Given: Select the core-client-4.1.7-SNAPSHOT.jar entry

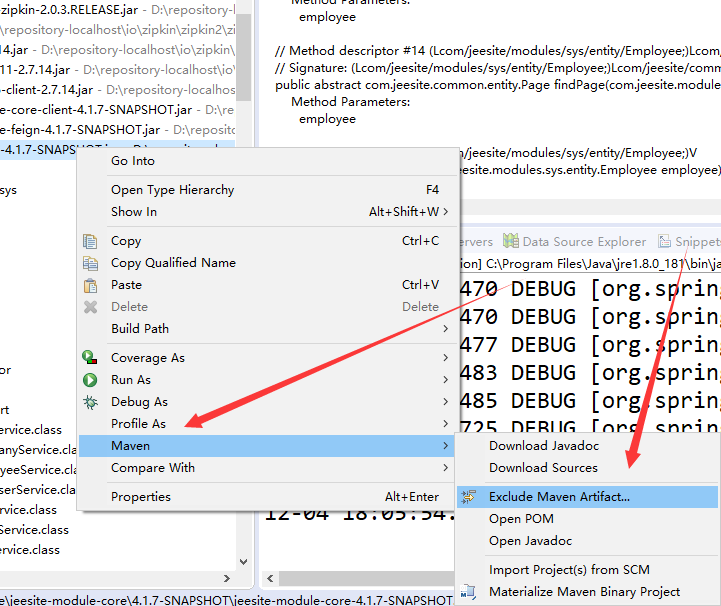Looking at the screenshot, I should pyautogui.click(x=118, y=110).
